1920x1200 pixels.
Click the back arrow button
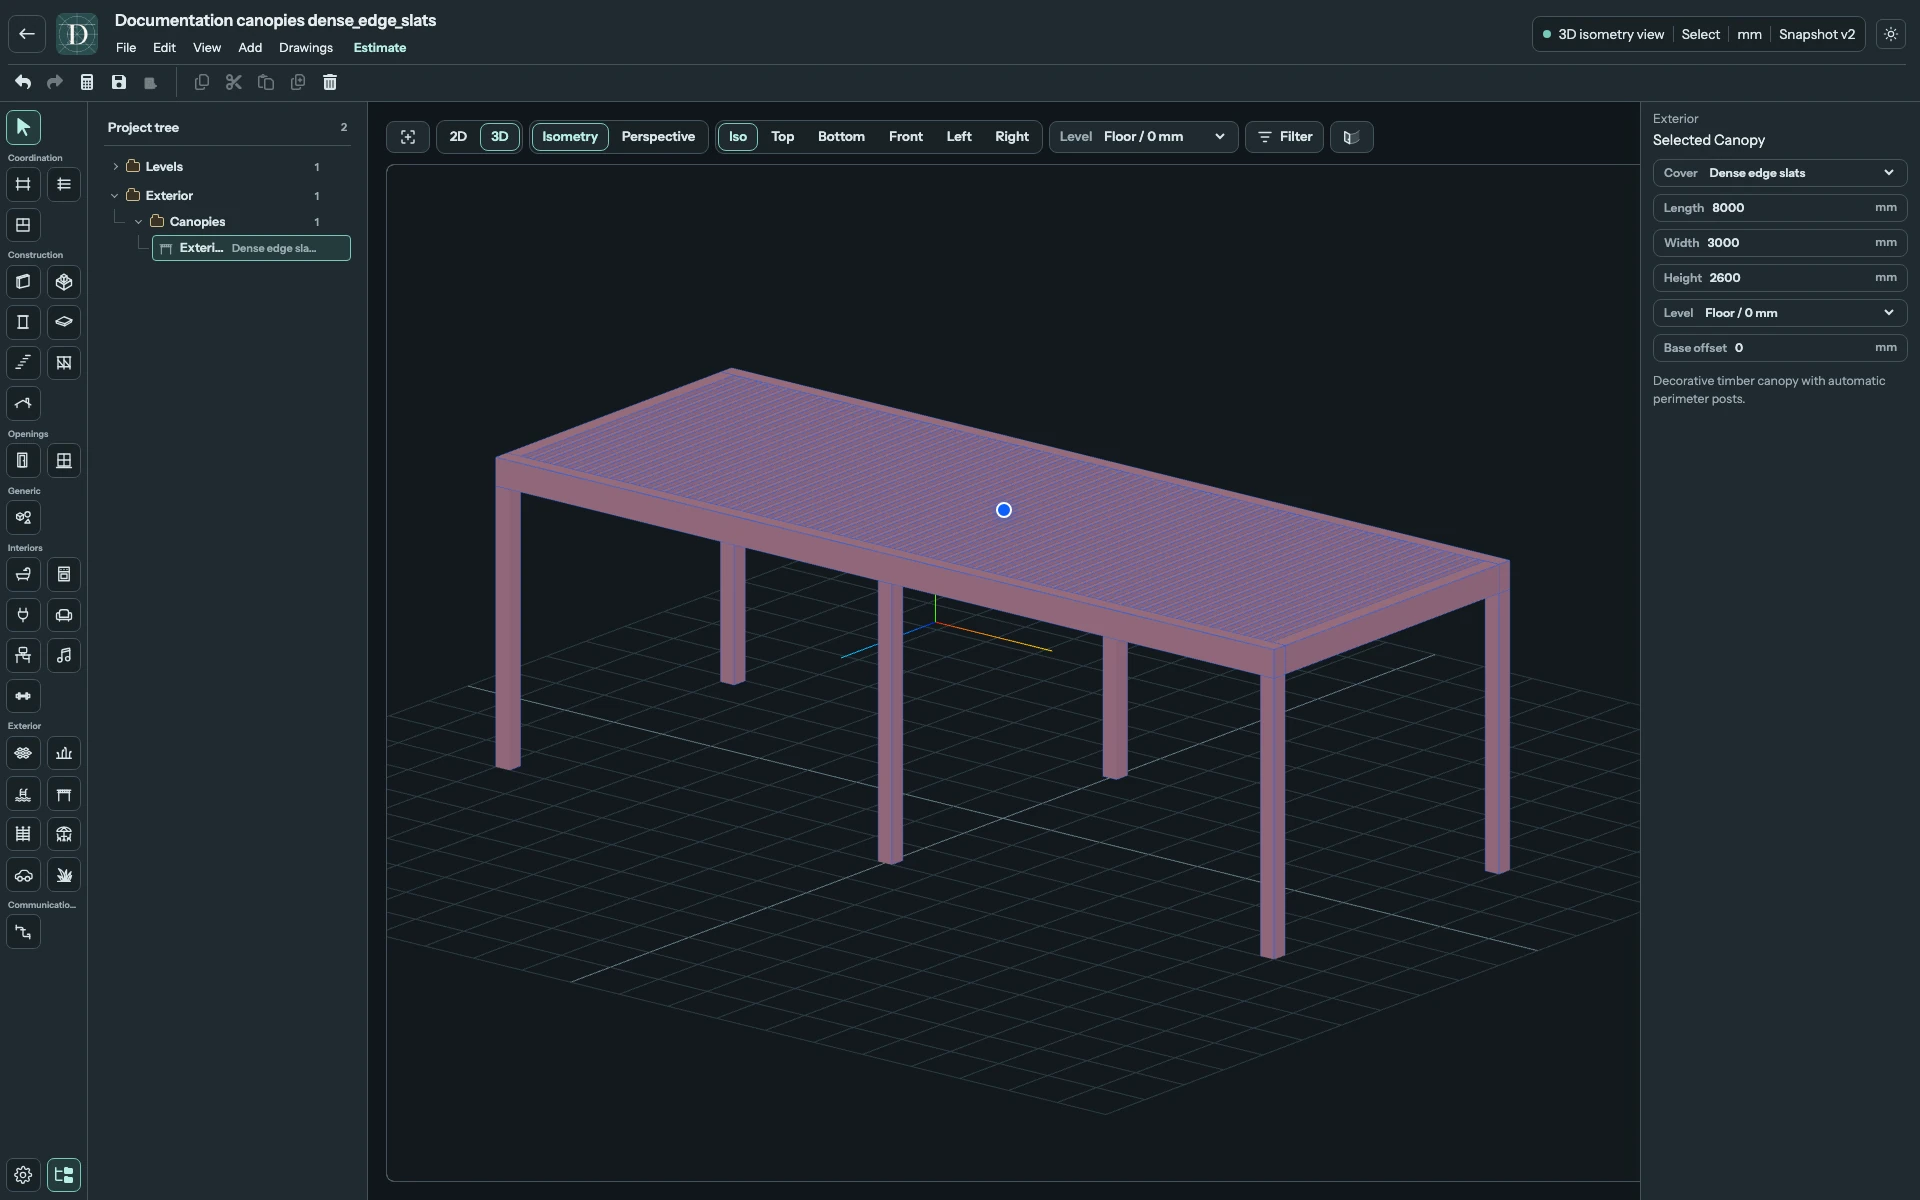27,34
